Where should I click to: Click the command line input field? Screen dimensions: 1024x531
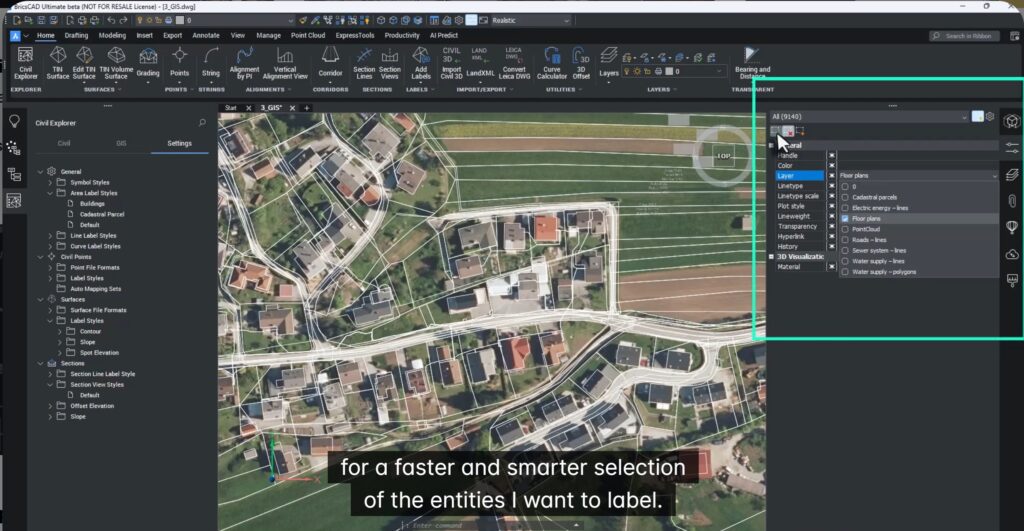[490, 525]
